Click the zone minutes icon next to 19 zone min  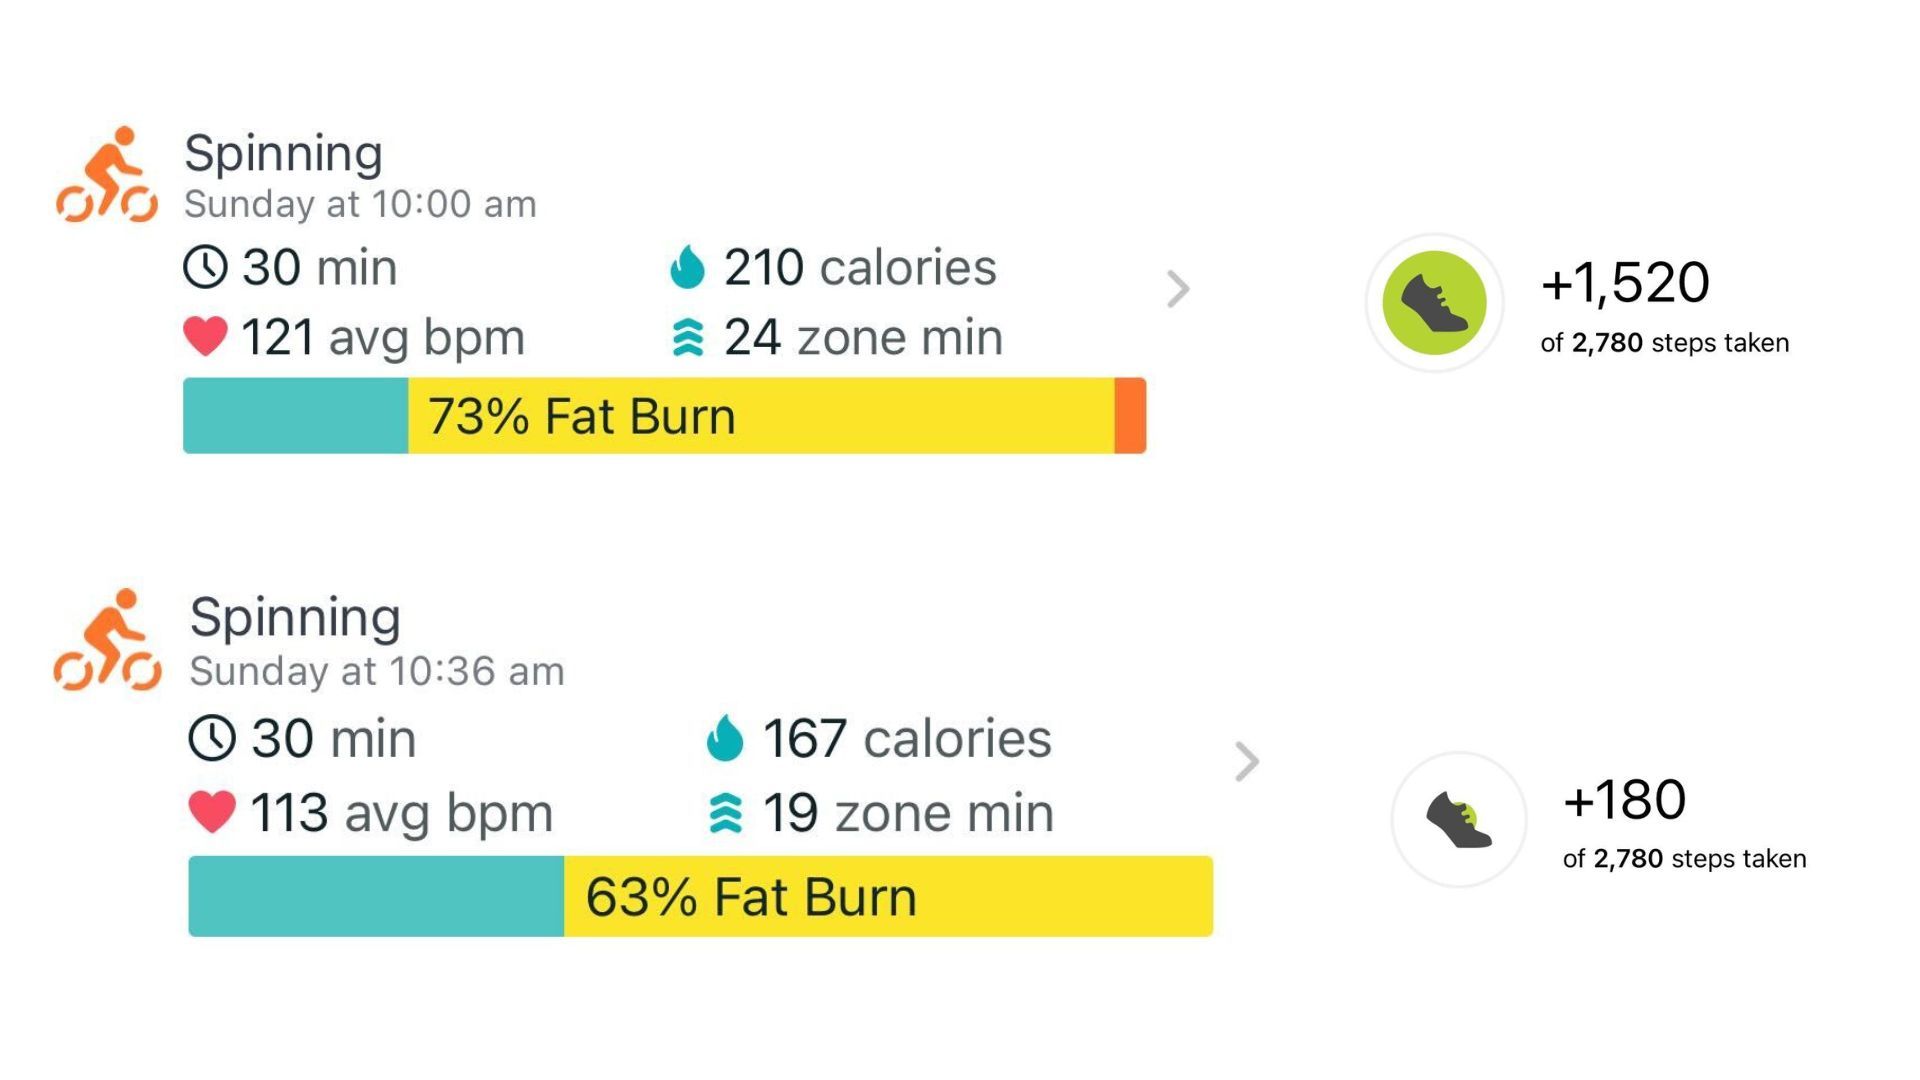pyautogui.click(x=727, y=812)
